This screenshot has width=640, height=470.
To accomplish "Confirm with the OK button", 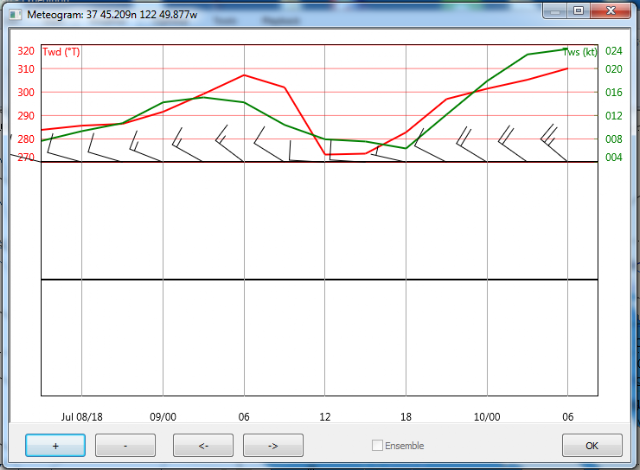I will click(x=592, y=445).
